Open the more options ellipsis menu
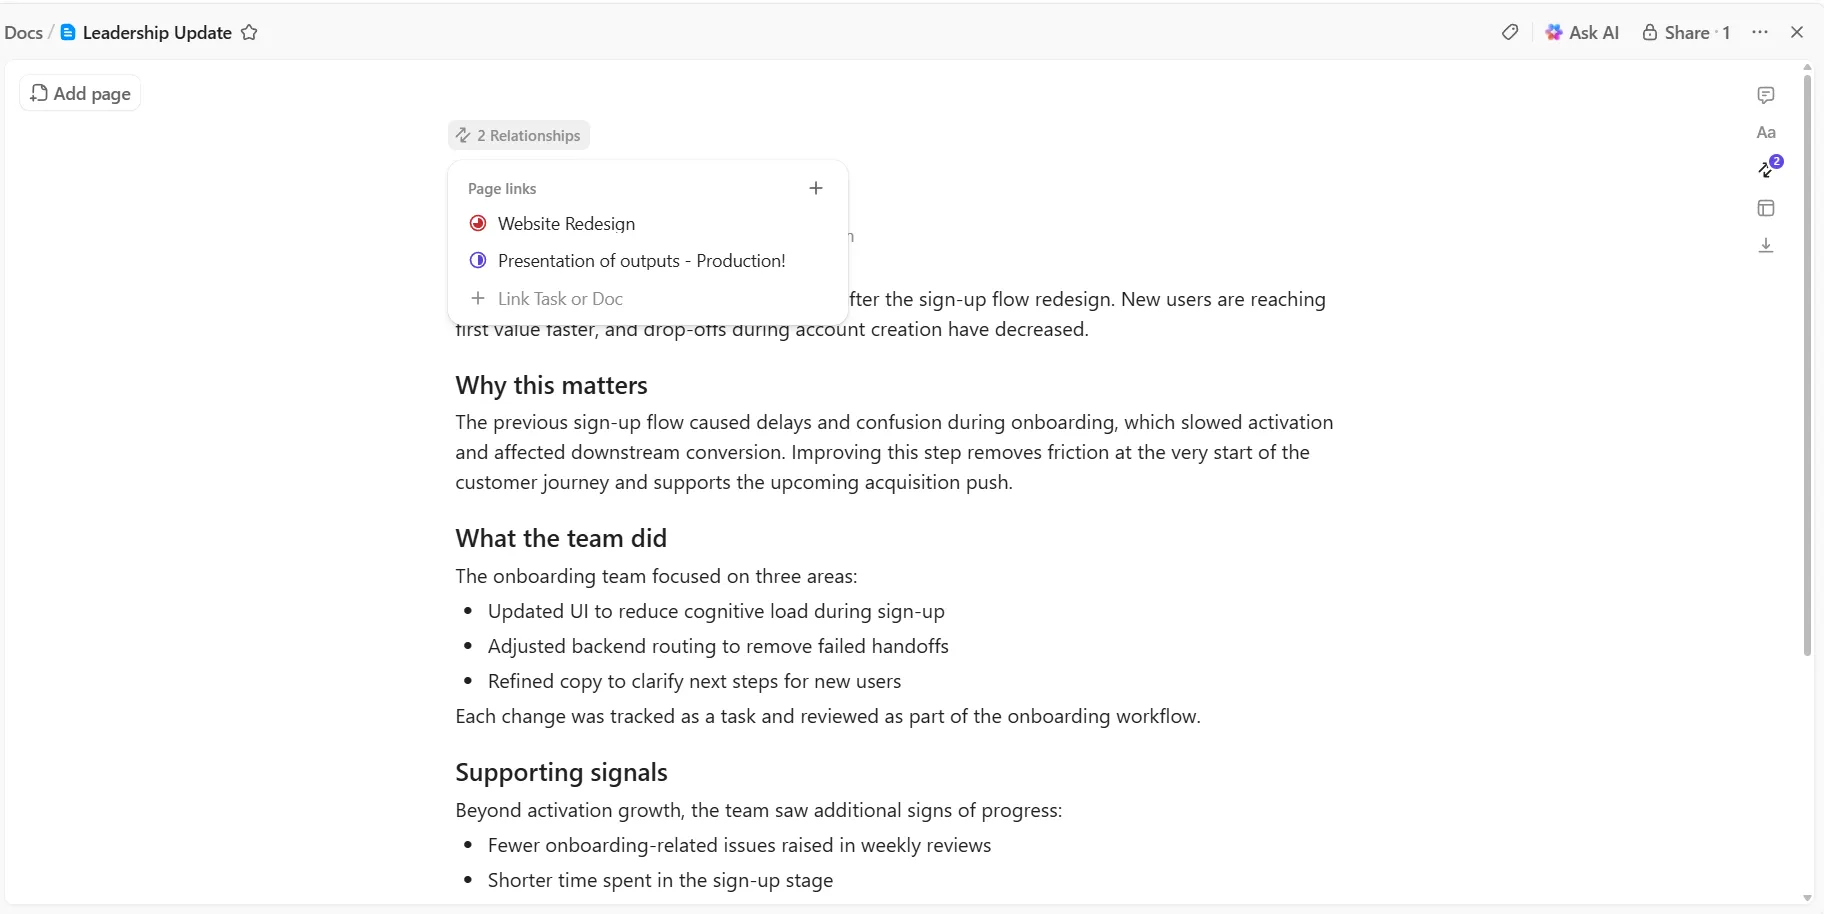The image size is (1824, 914). coord(1760,33)
